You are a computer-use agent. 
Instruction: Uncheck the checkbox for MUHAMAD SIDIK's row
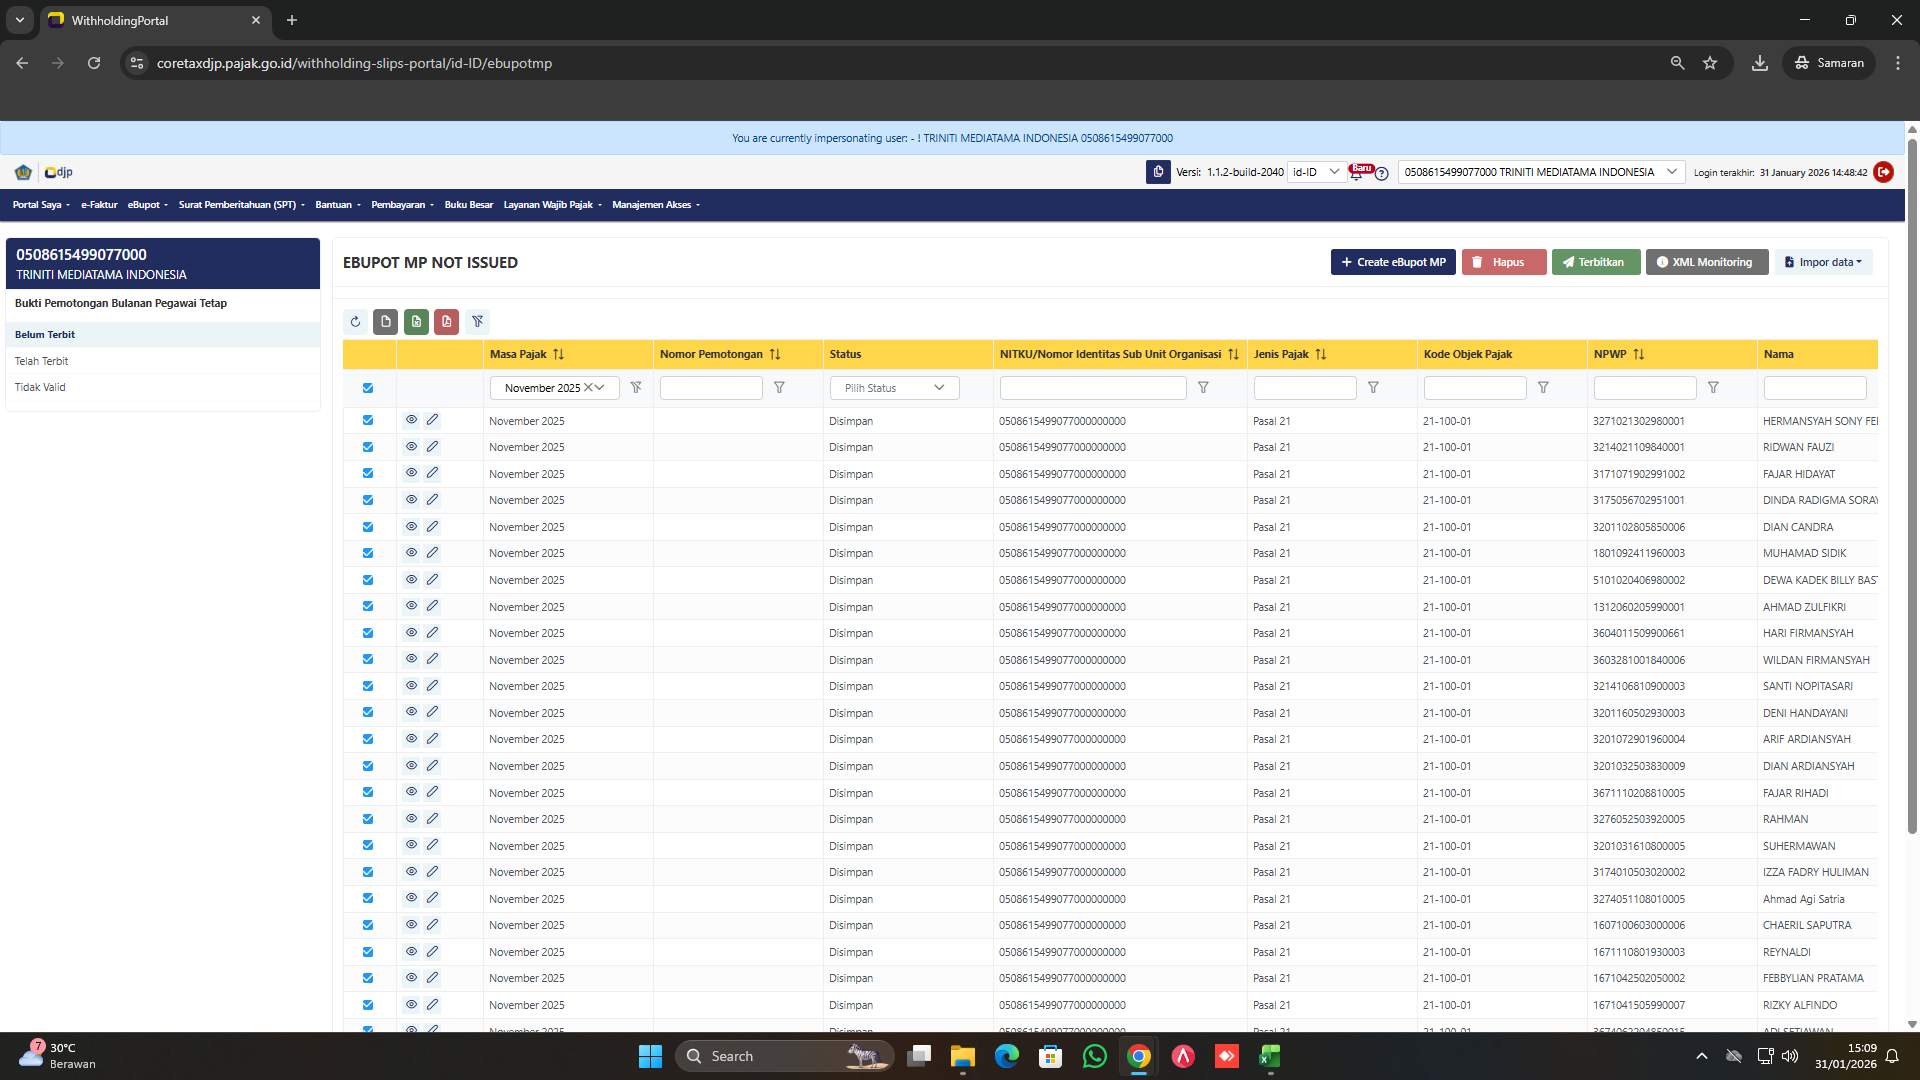click(367, 552)
